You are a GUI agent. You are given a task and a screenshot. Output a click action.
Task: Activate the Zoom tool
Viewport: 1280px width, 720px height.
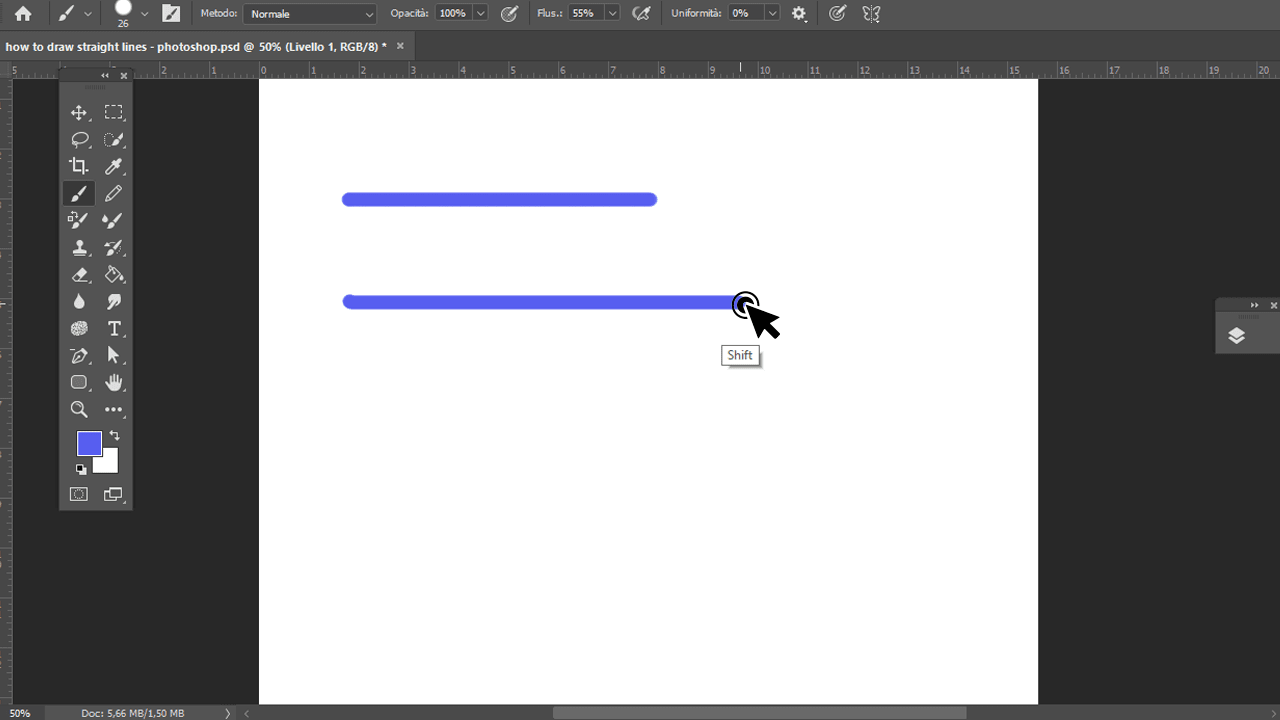[x=79, y=409]
